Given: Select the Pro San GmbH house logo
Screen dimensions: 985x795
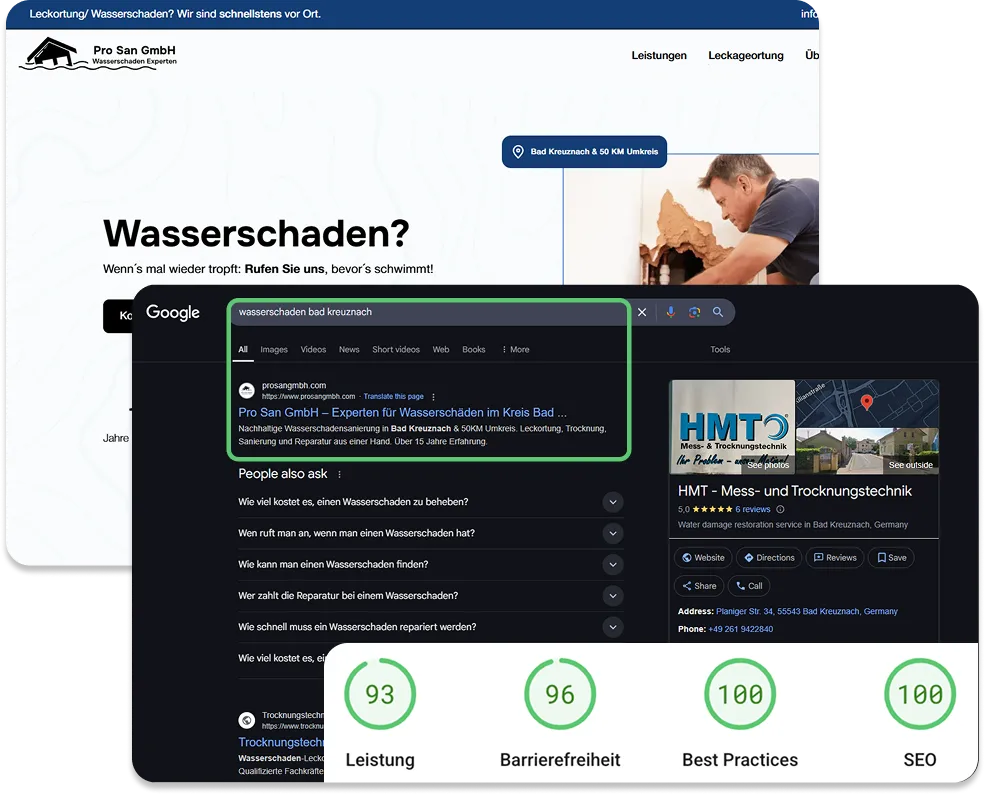Looking at the screenshot, I should pos(48,51).
